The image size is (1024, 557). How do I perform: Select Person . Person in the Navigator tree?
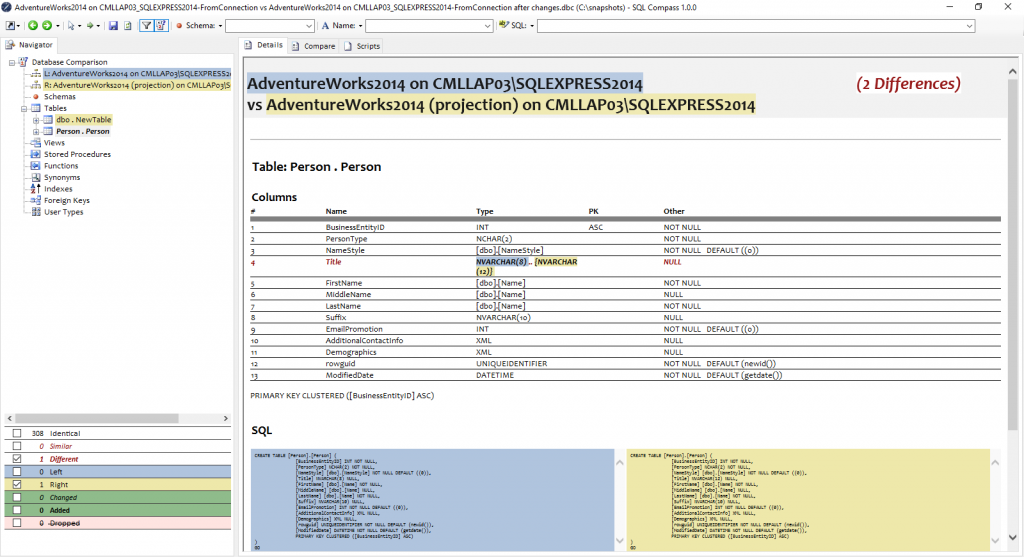coord(82,131)
